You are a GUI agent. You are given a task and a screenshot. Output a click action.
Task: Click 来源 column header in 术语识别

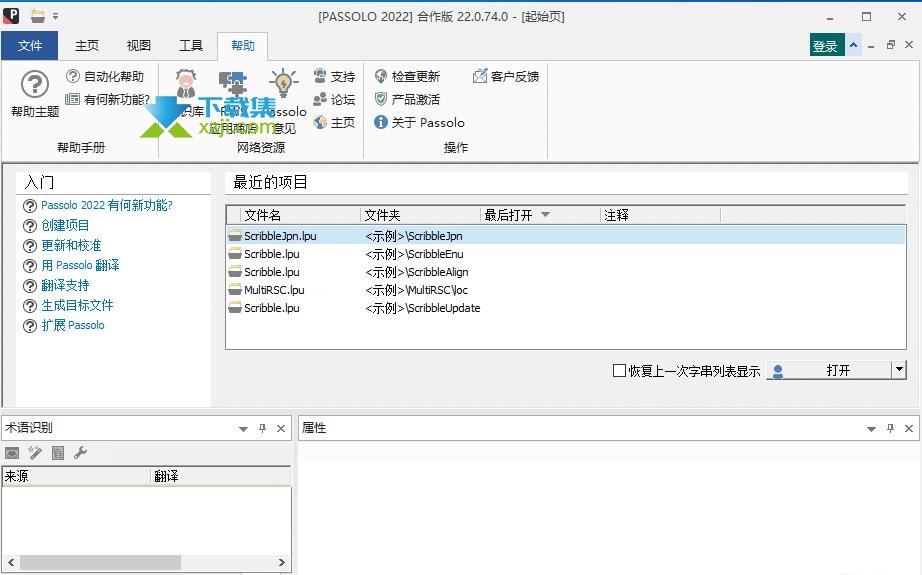coord(76,476)
